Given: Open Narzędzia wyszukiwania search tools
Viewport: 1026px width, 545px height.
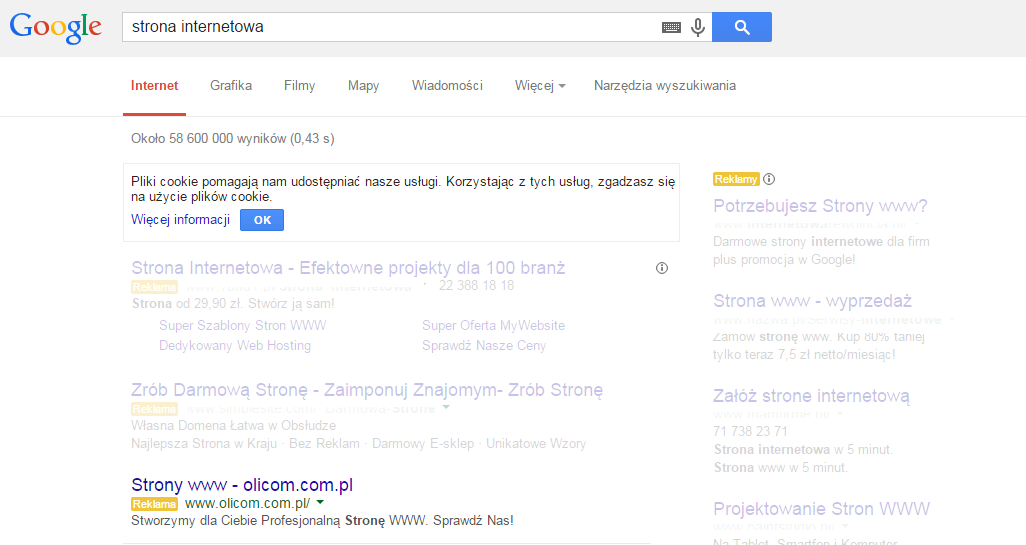Looking at the screenshot, I should click(664, 86).
